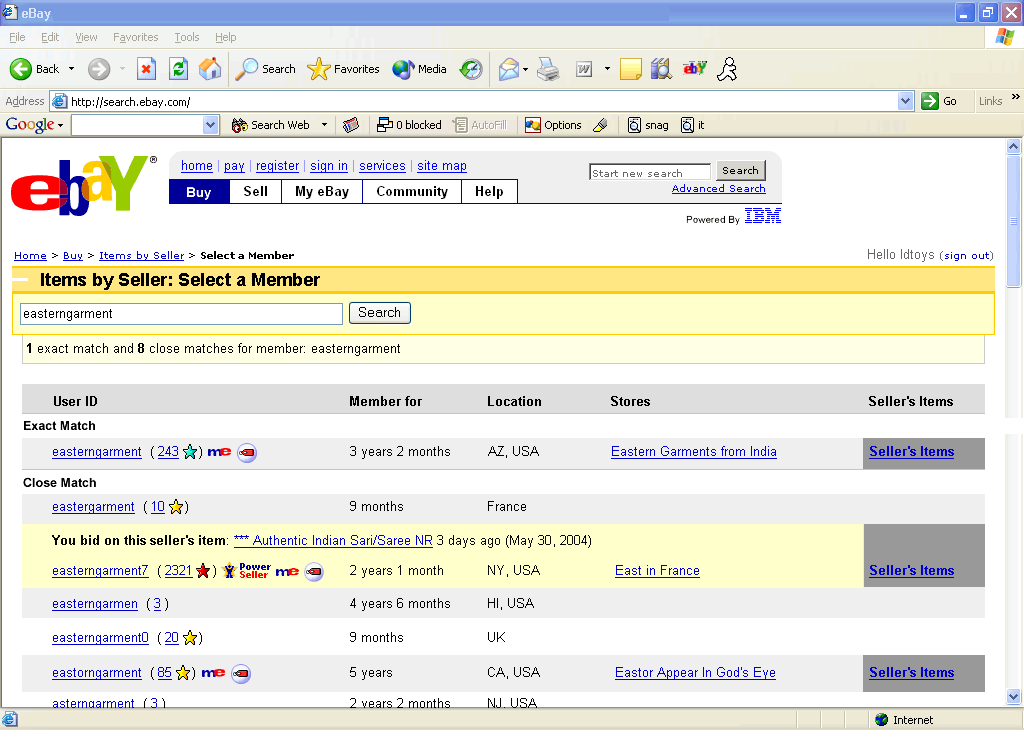Click the IBM logo link
Screen dimensions: 1024x738
click(x=762, y=216)
